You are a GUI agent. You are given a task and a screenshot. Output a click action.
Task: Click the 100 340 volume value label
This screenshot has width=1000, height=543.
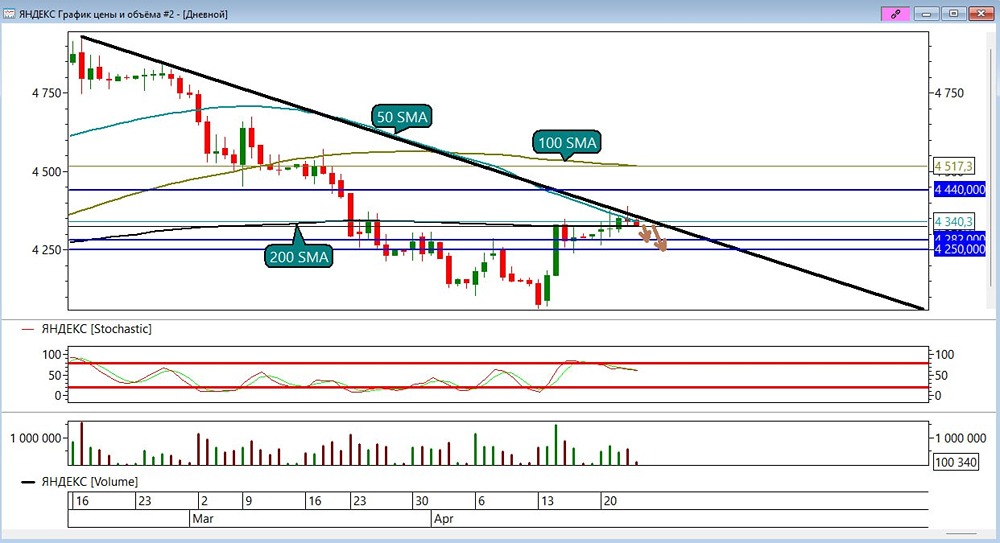pyautogui.click(x=955, y=462)
